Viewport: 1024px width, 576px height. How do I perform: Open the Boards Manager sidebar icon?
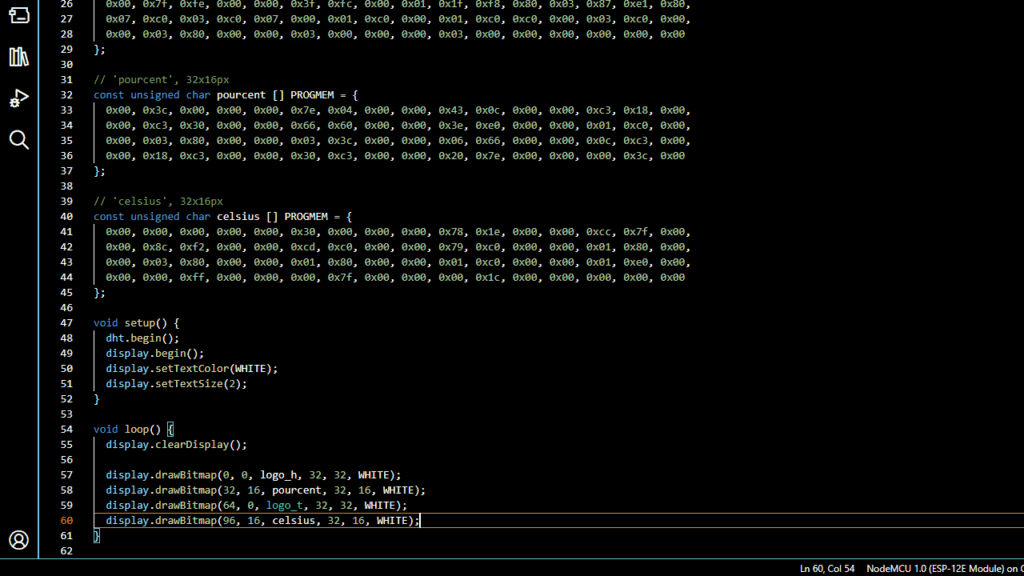pos(19,15)
